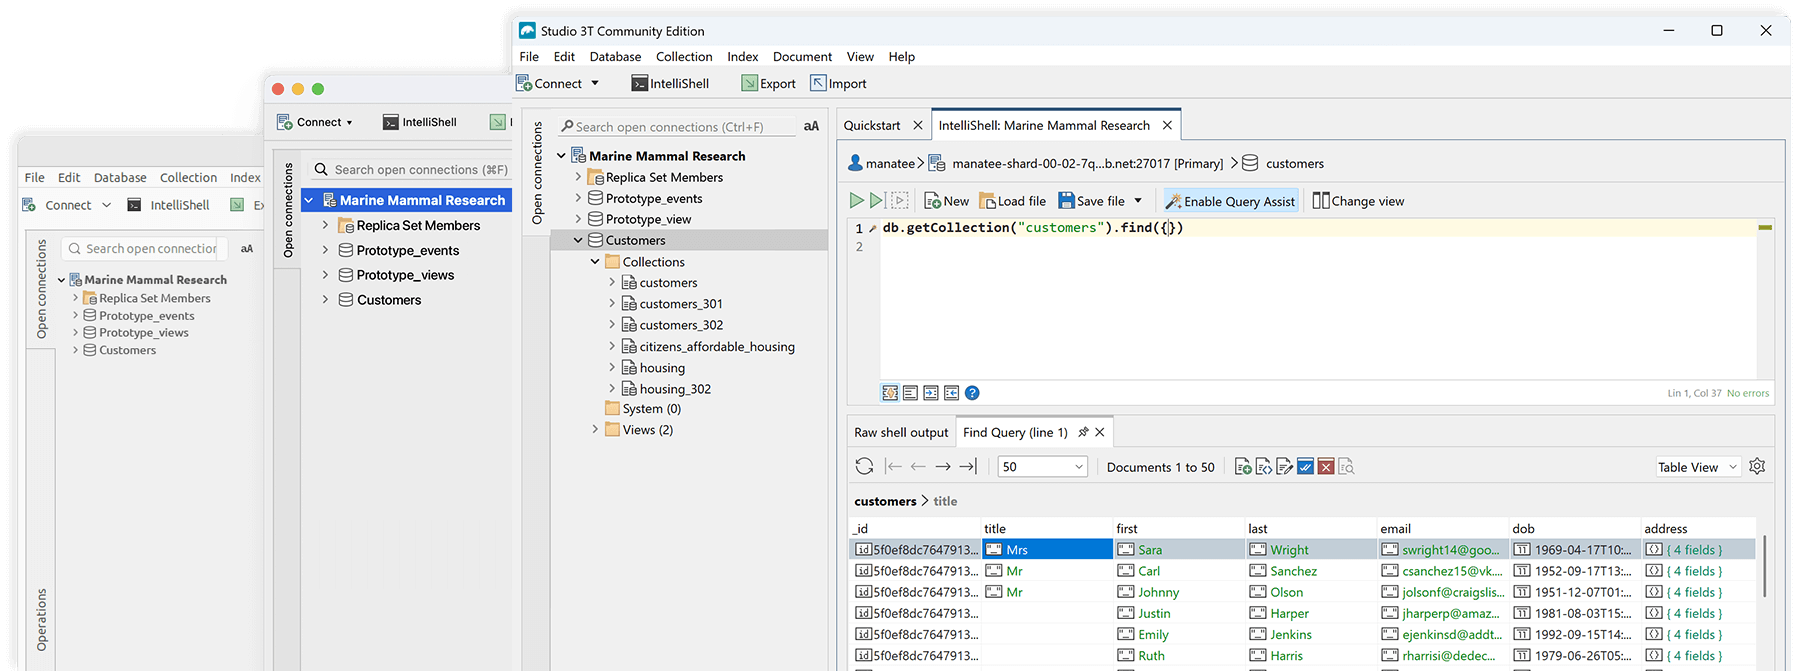
Task: Click the Change view button
Action: tap(1358, 201)
